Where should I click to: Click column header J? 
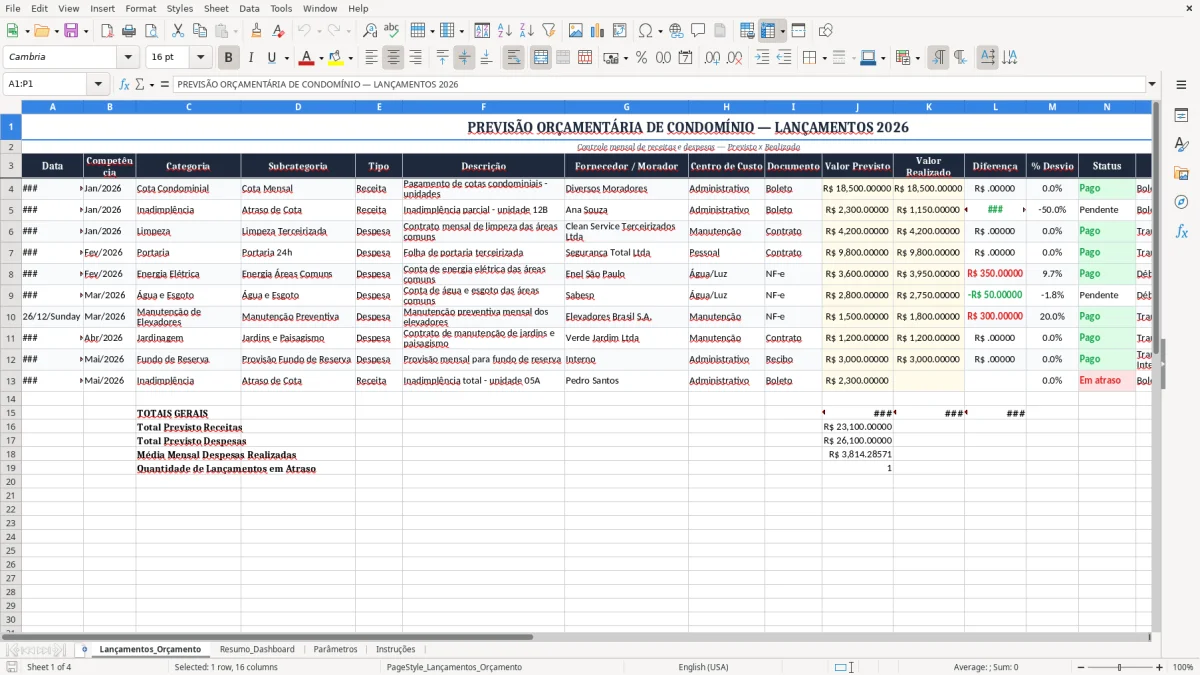click(x=857, y=106)
